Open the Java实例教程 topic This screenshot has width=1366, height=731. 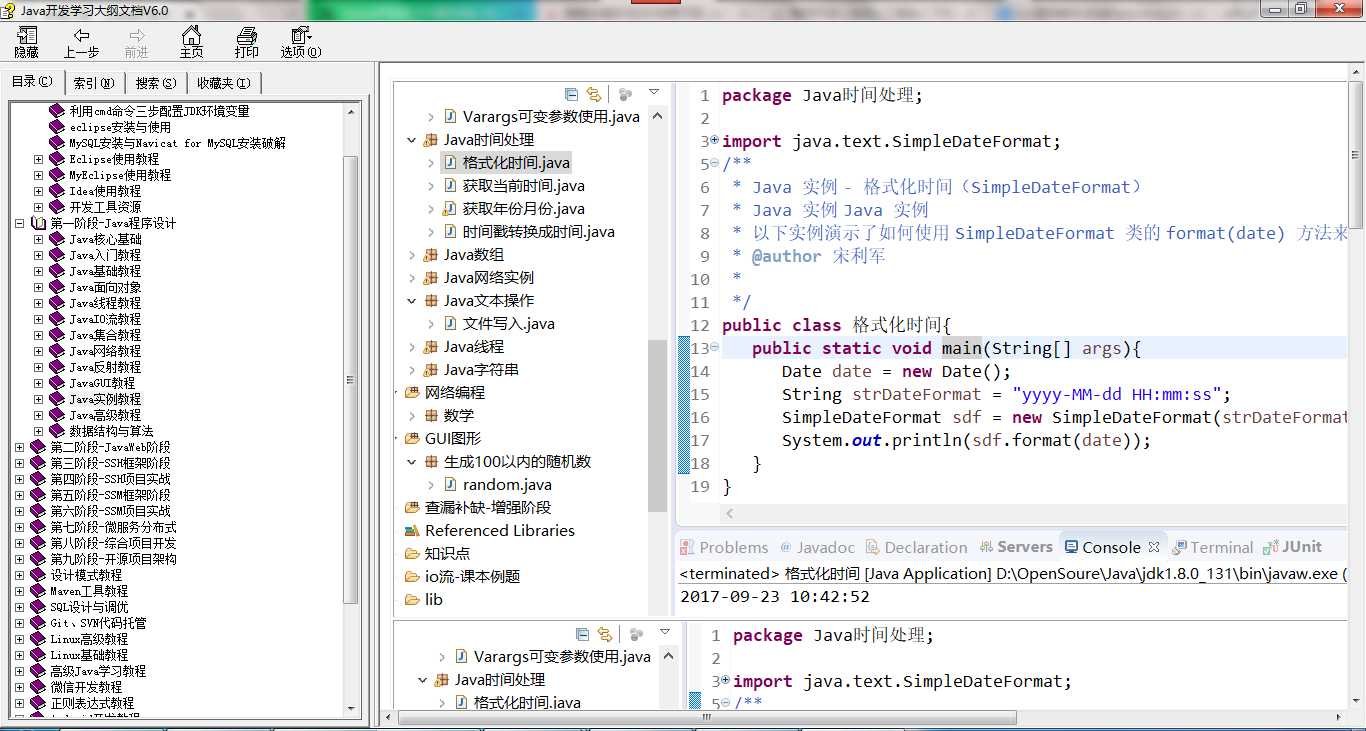(x=105, y=399)
